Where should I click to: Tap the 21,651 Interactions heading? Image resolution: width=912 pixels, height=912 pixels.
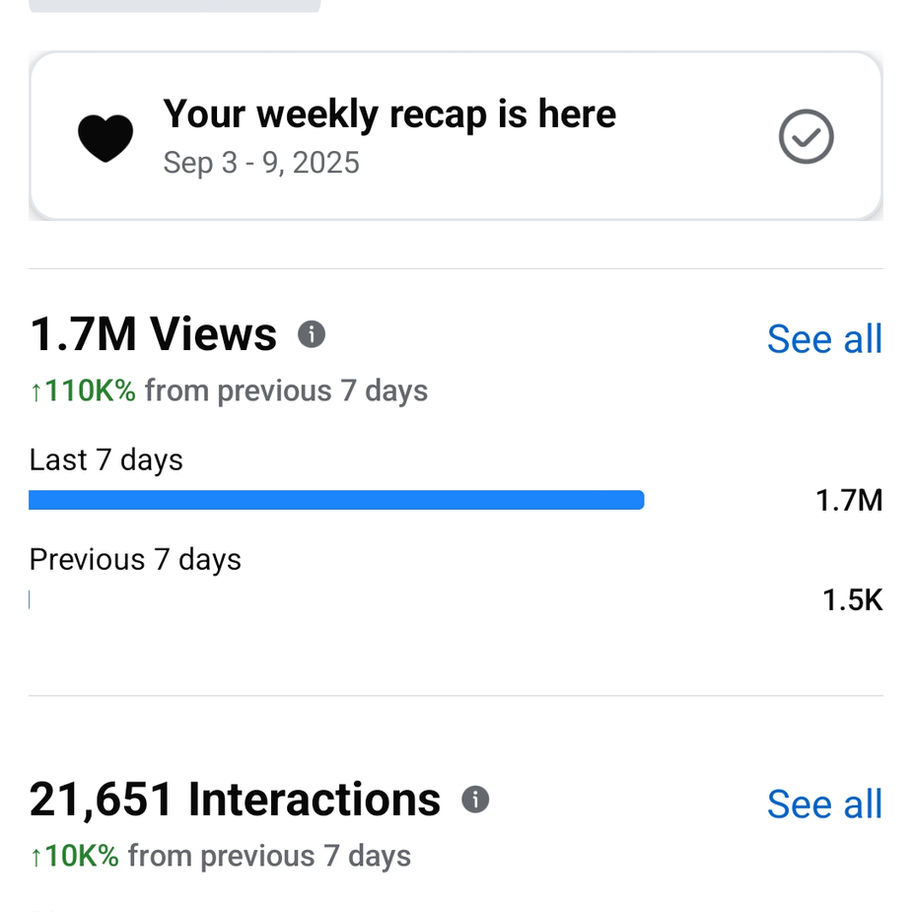[x=235, y=799]
